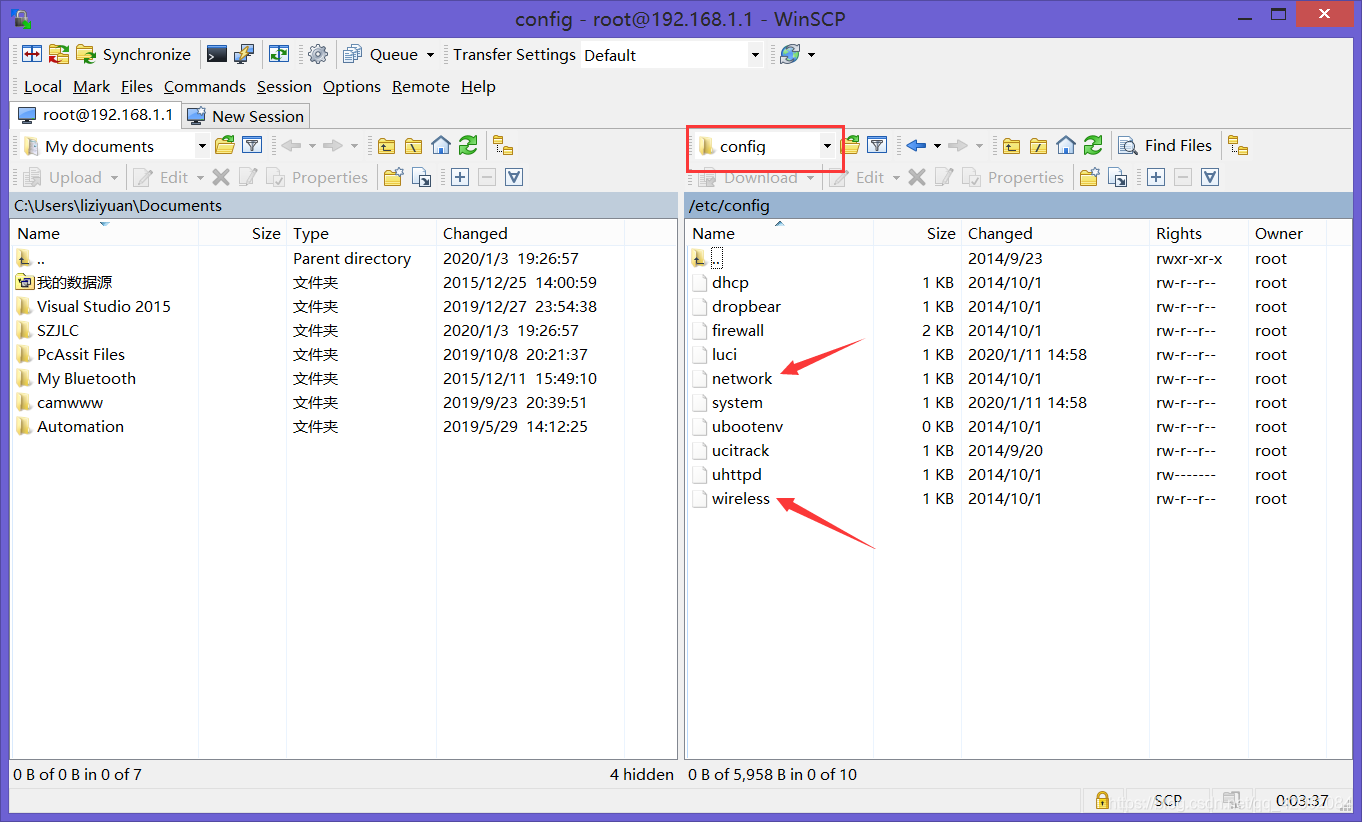Open the Session menu
Viewport: 1362px width, 822px height.
[284, 86]
